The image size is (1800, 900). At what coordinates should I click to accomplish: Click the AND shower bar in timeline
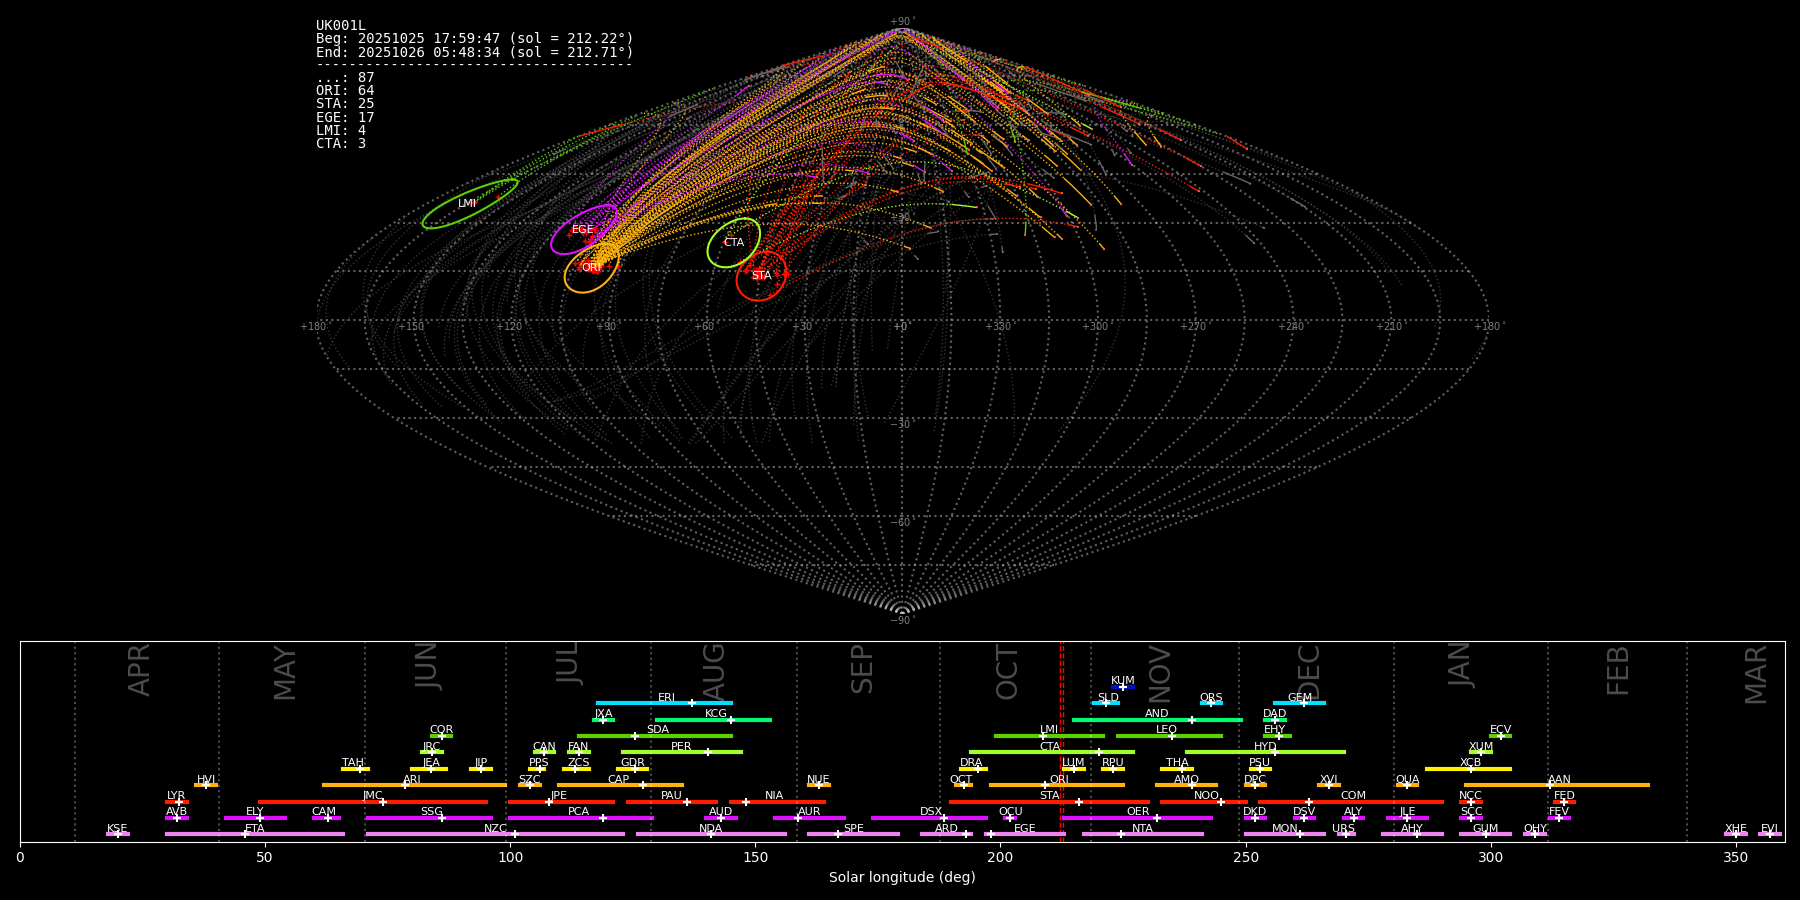tap(1156, 720)
